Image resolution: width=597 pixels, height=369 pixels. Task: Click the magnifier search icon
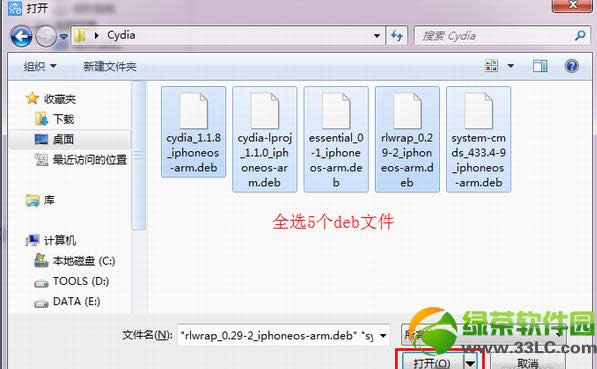(580, 35)
